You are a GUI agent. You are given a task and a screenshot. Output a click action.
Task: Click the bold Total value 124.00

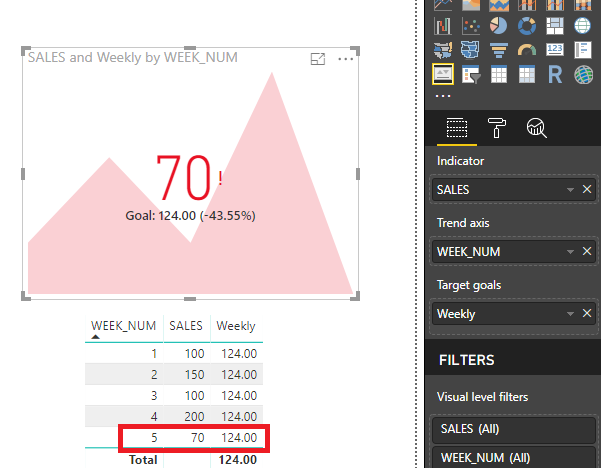tap(238, 460)
